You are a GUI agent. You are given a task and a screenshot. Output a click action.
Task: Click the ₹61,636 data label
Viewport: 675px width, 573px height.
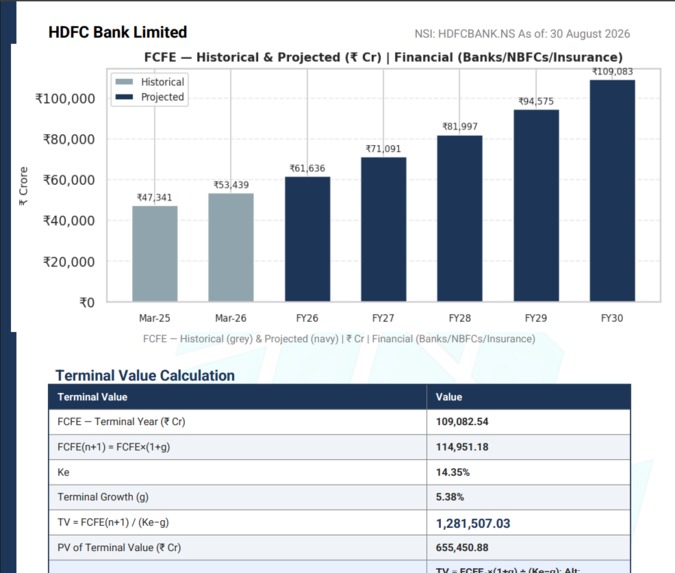pos(307,168)
